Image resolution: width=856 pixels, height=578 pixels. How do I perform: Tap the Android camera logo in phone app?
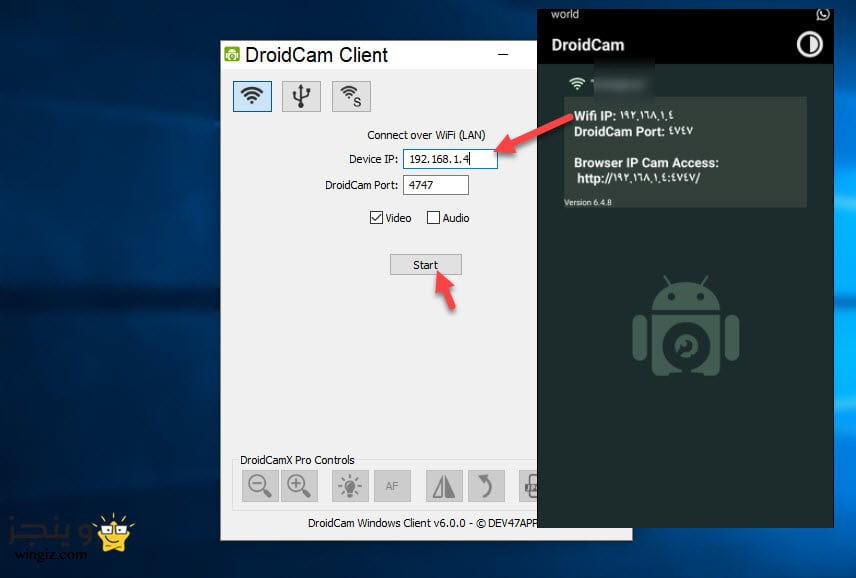[686, 326]
